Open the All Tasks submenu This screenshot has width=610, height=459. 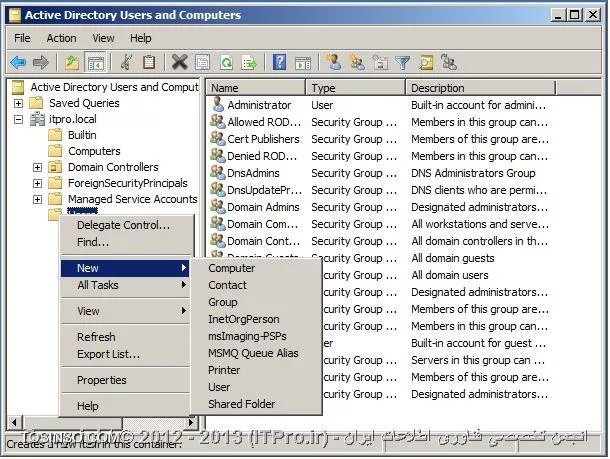(x=125, y=285)
